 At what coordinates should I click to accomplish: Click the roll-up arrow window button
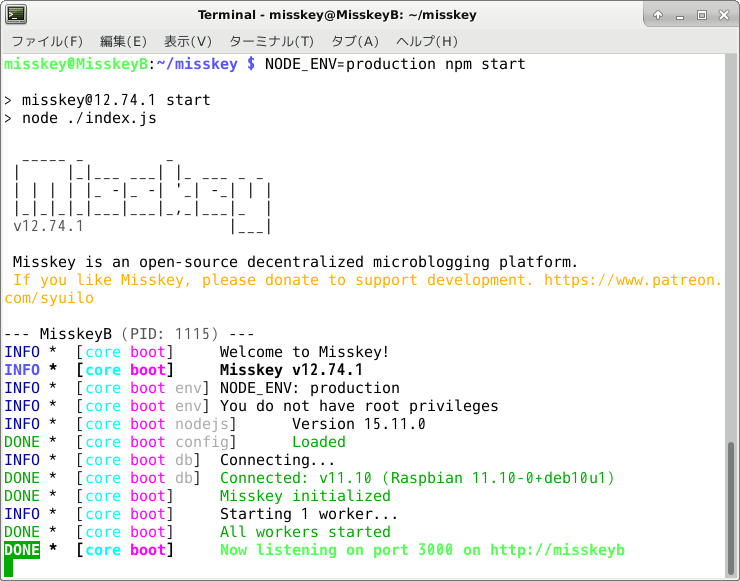pos(658,15)
